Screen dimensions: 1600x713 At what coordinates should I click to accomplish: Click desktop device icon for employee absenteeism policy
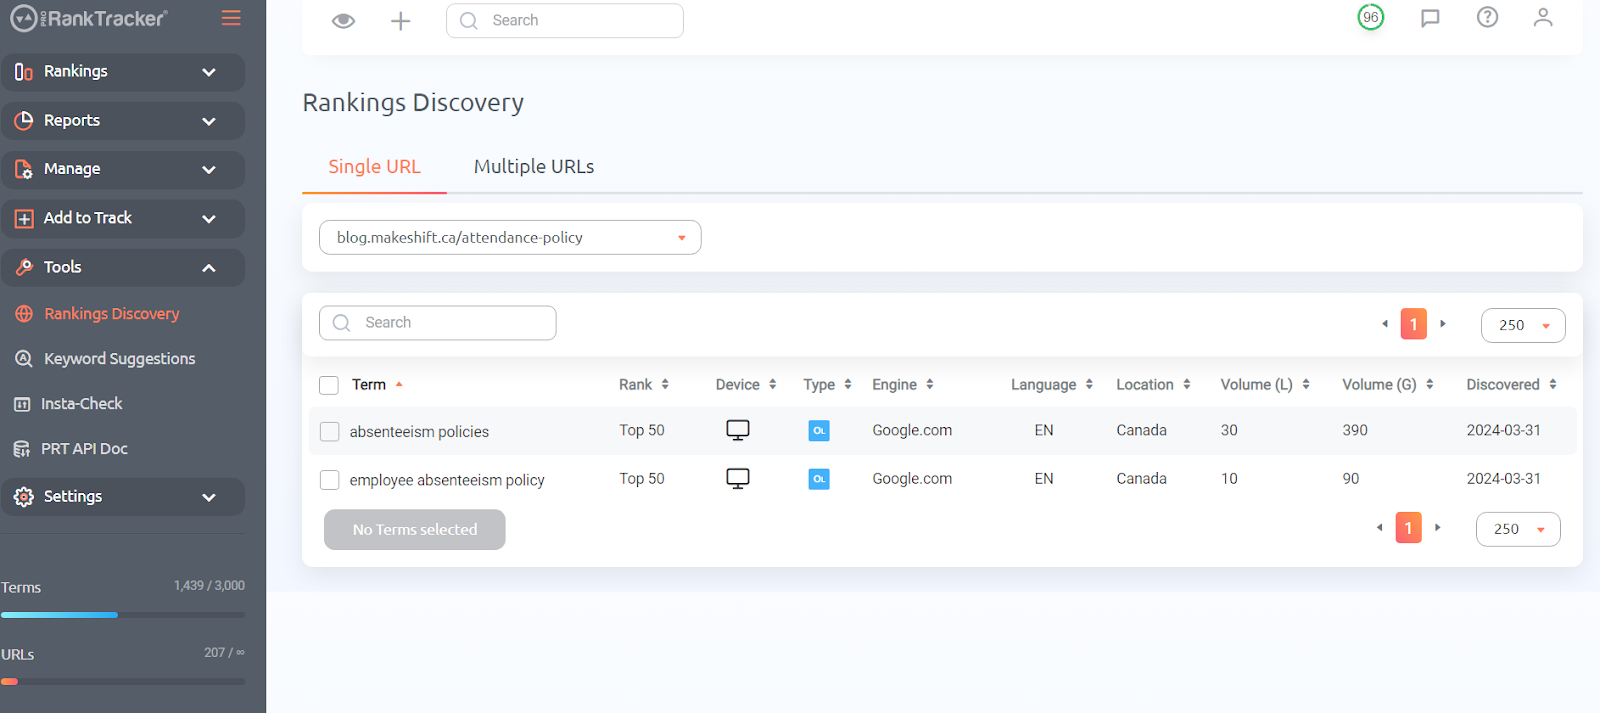(738, 479)
